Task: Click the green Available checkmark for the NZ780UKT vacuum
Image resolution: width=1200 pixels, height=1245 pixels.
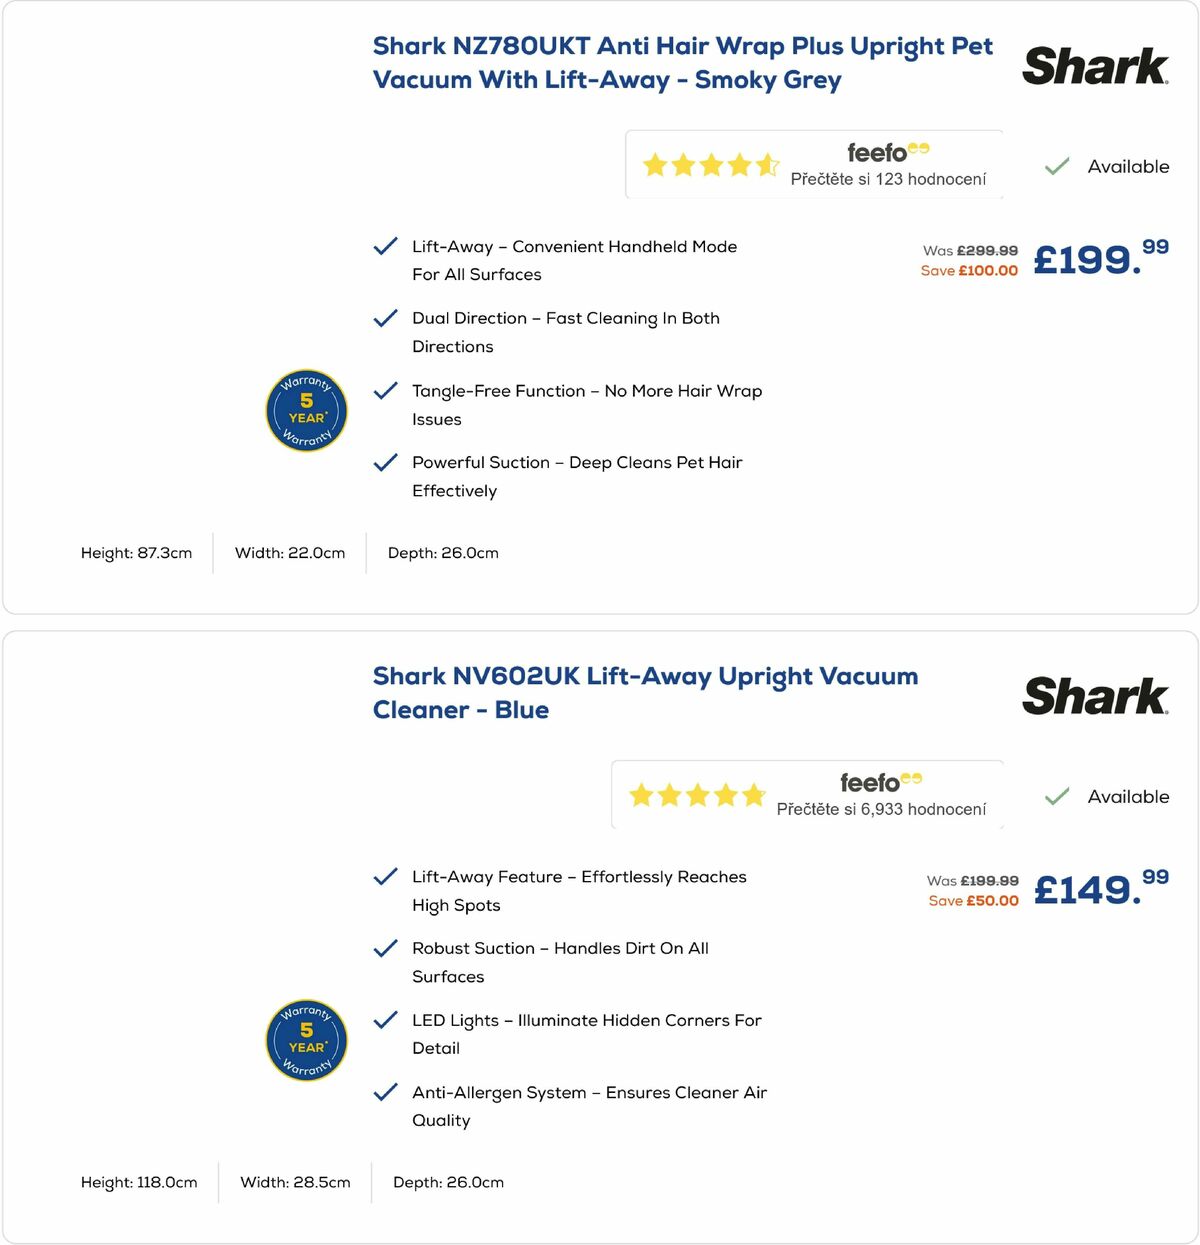Action: point(1056,166)
